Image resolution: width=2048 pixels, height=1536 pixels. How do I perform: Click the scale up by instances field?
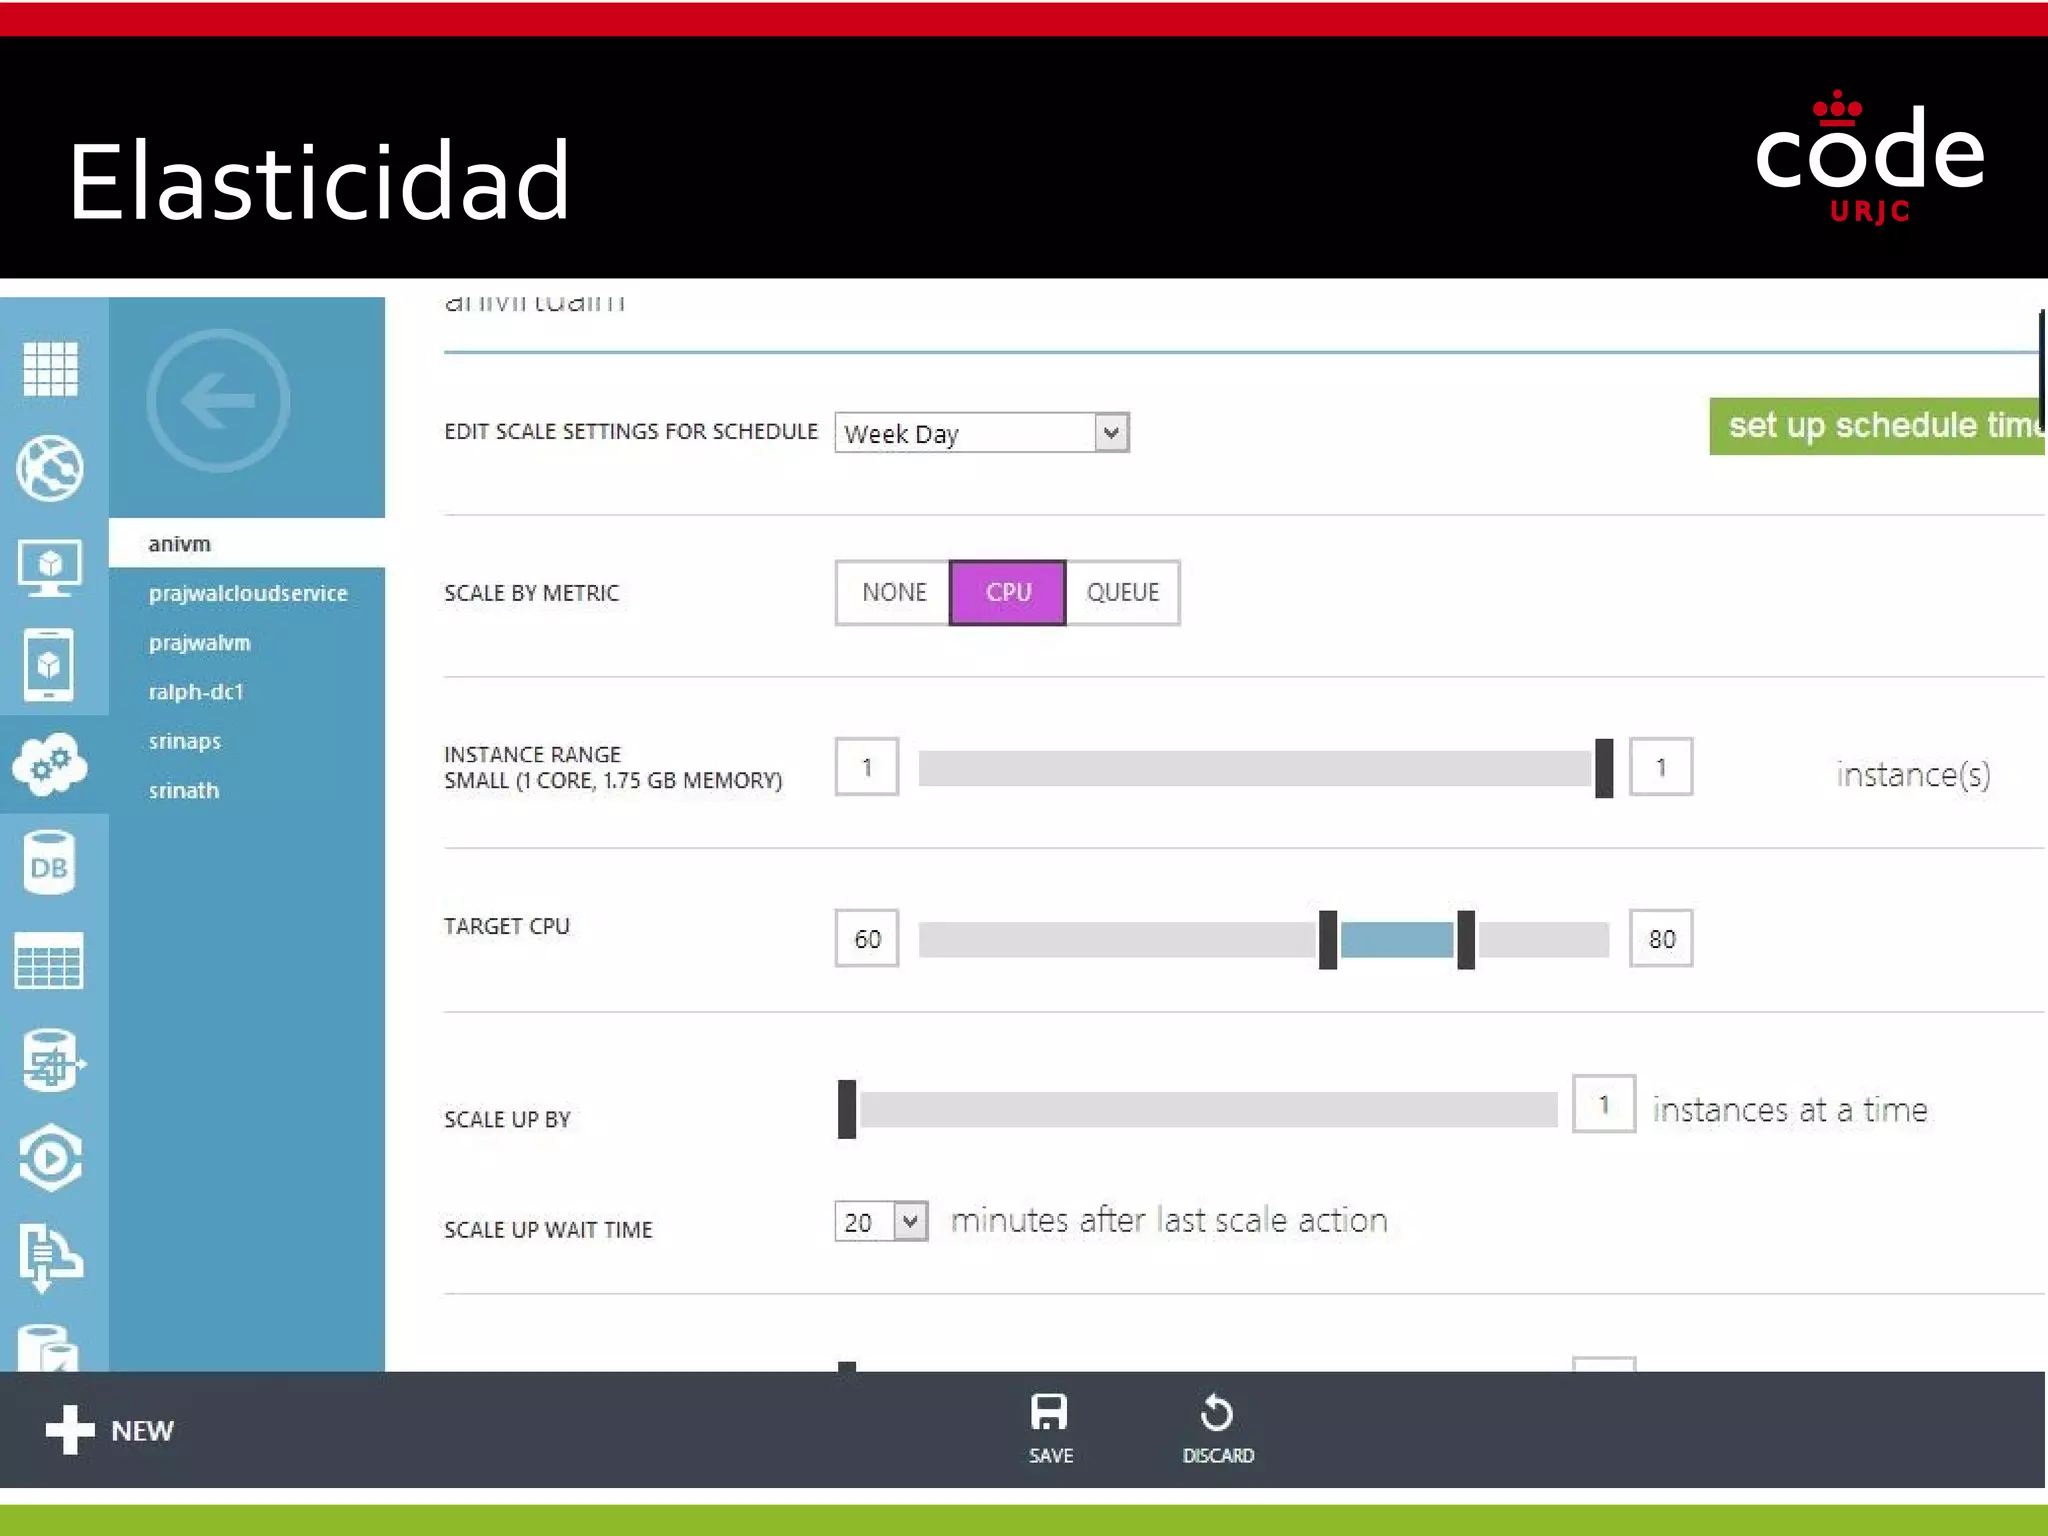click(x=1604, y=1104)
